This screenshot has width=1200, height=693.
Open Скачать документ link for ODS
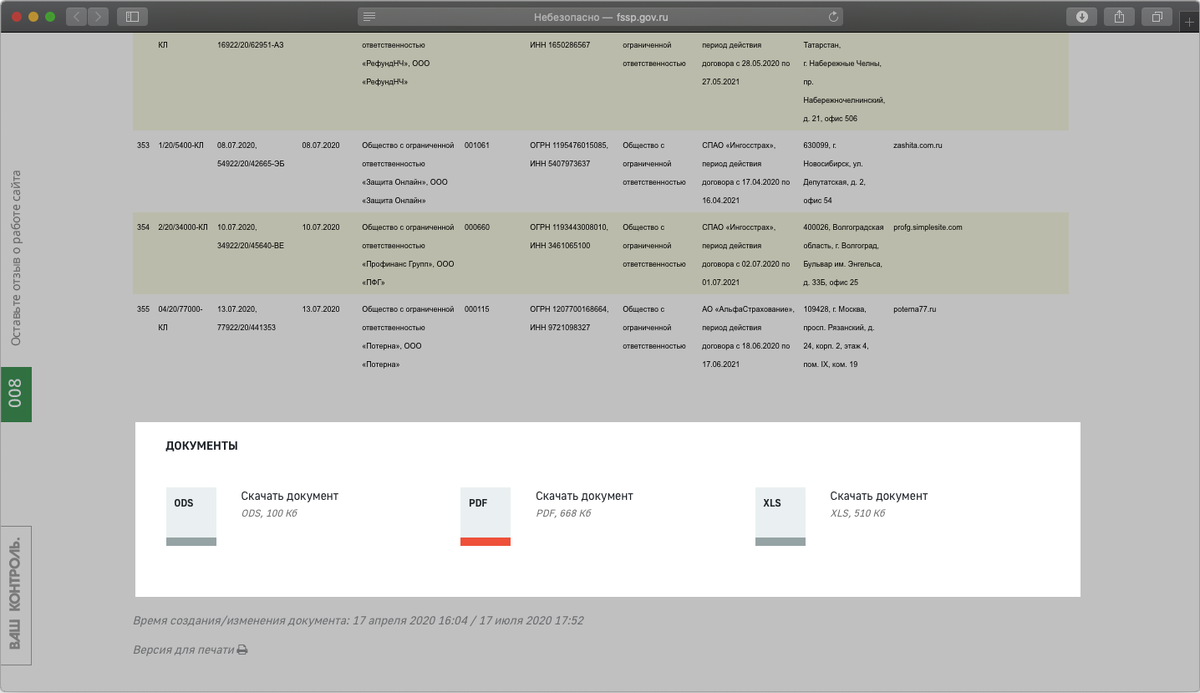290,496
